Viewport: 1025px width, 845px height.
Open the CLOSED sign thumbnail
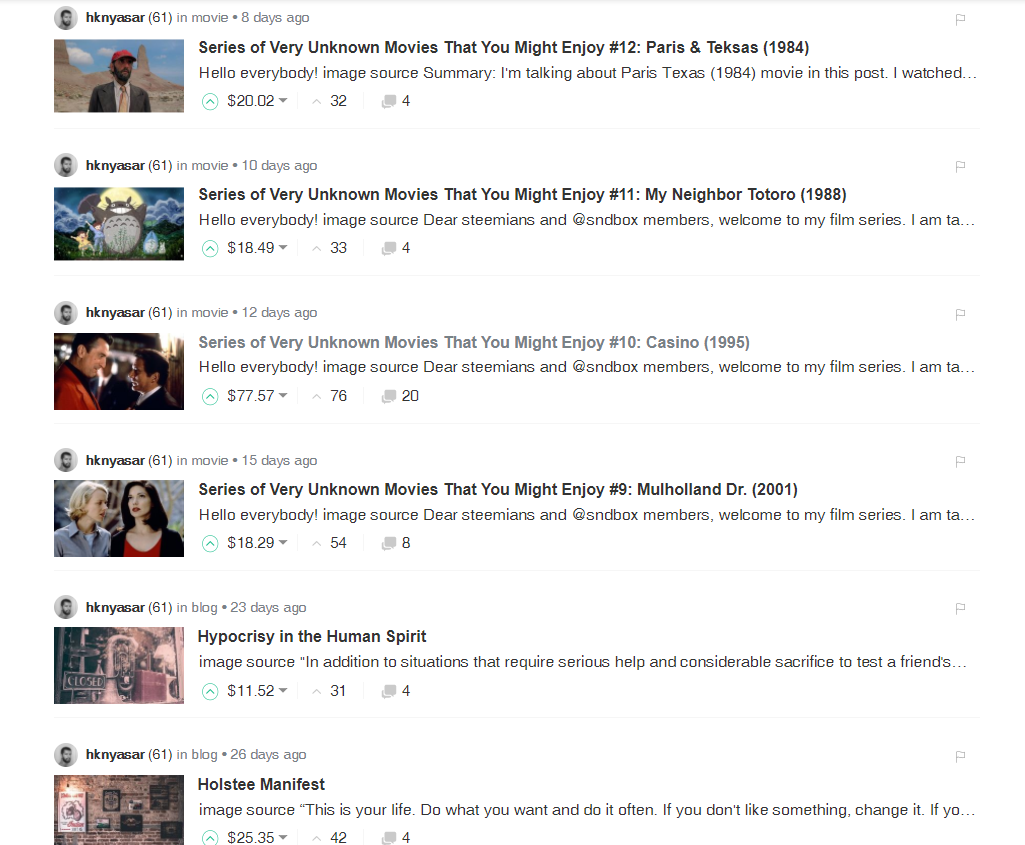(119, 665)
